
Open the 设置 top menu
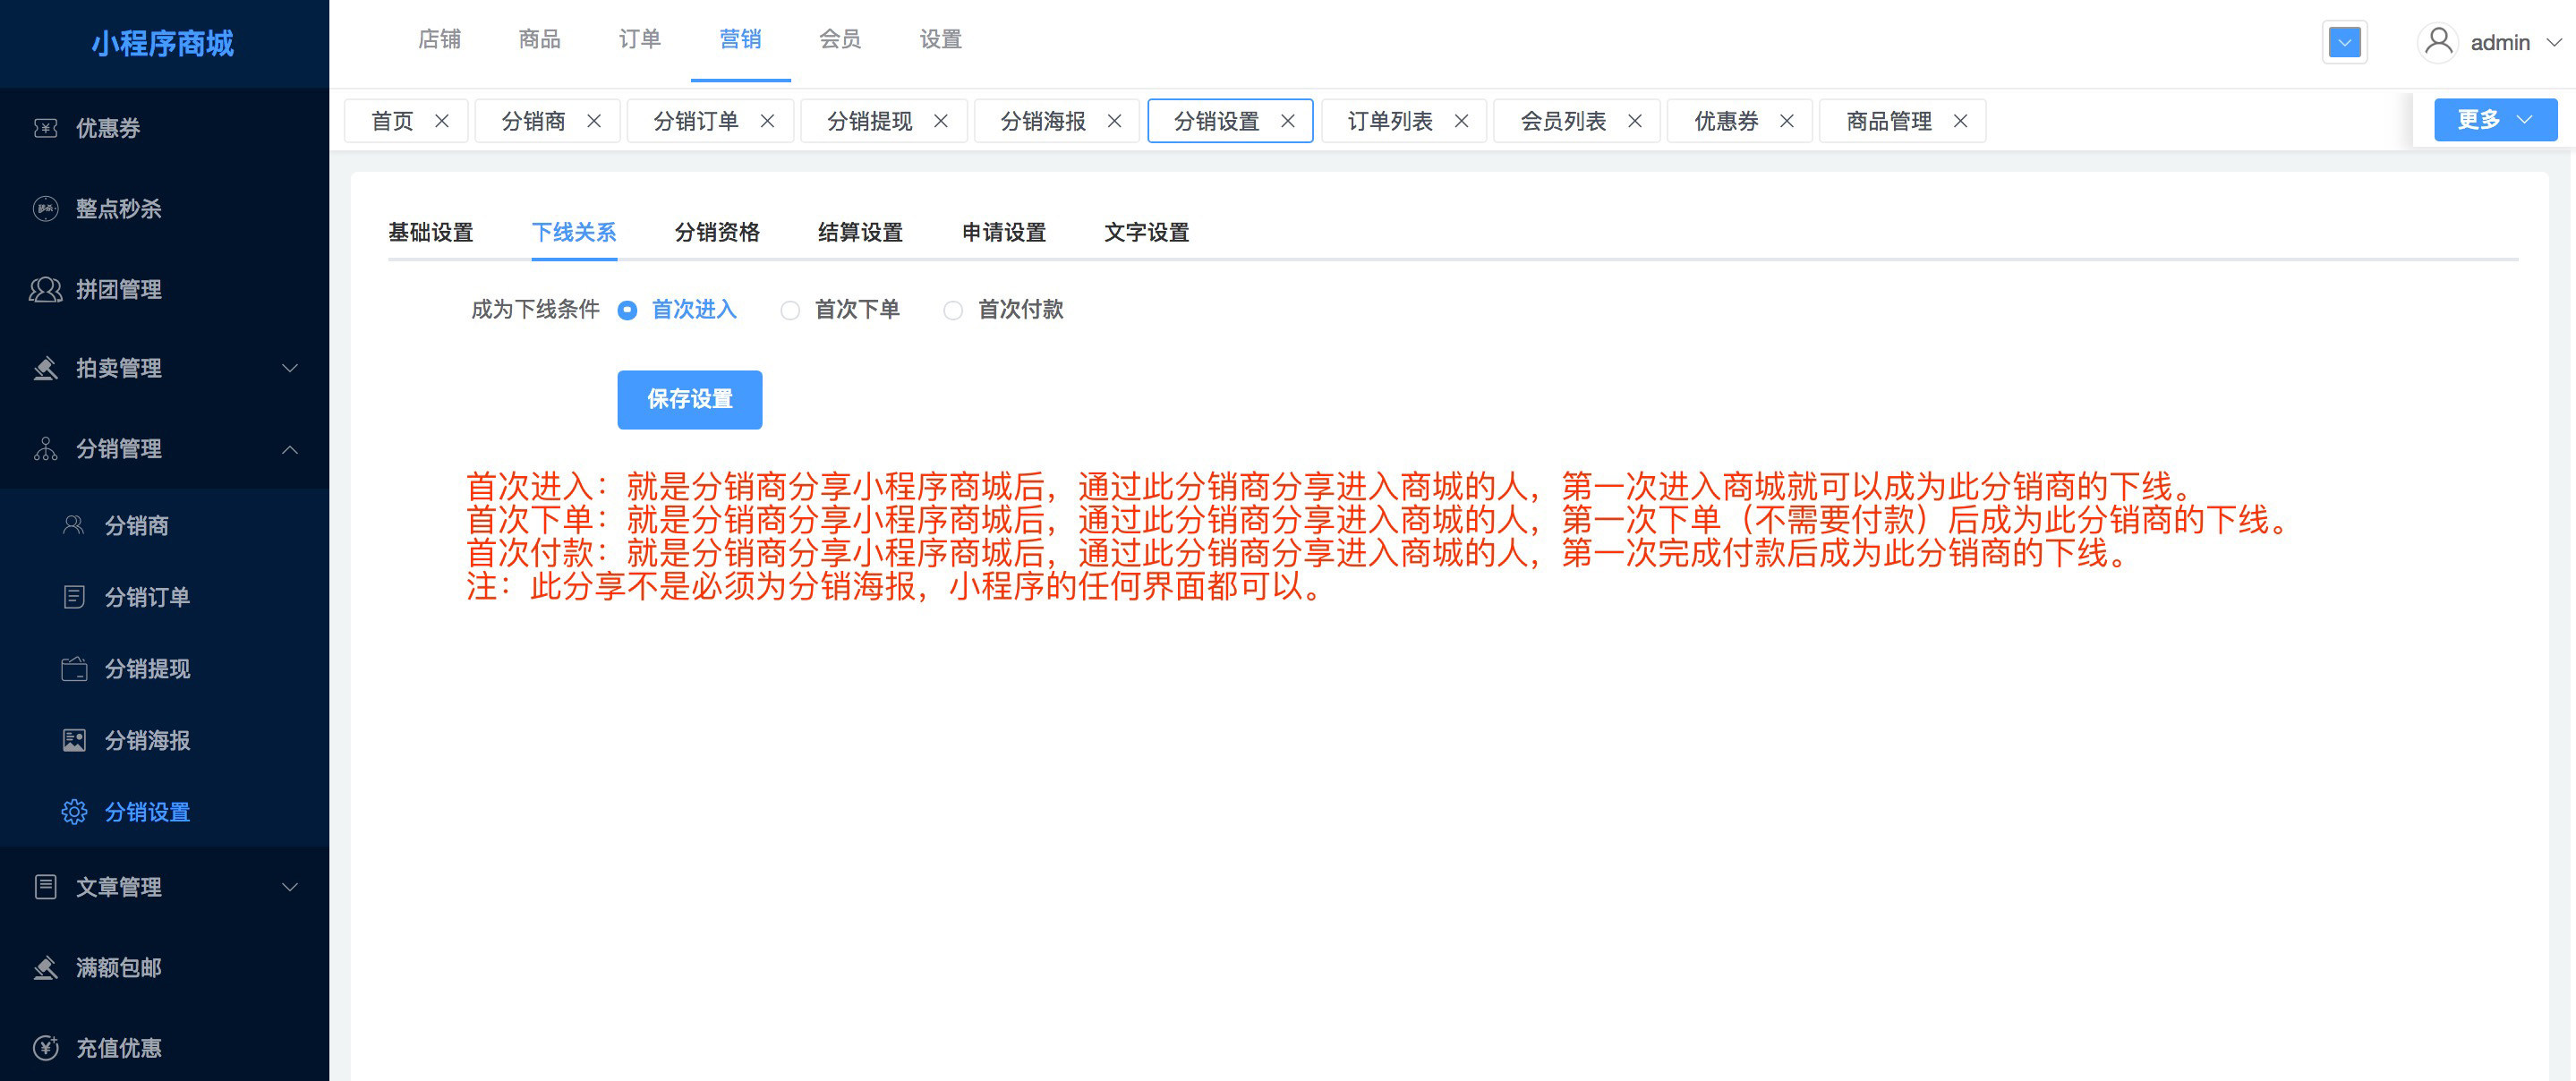click(x=940, y=40)
